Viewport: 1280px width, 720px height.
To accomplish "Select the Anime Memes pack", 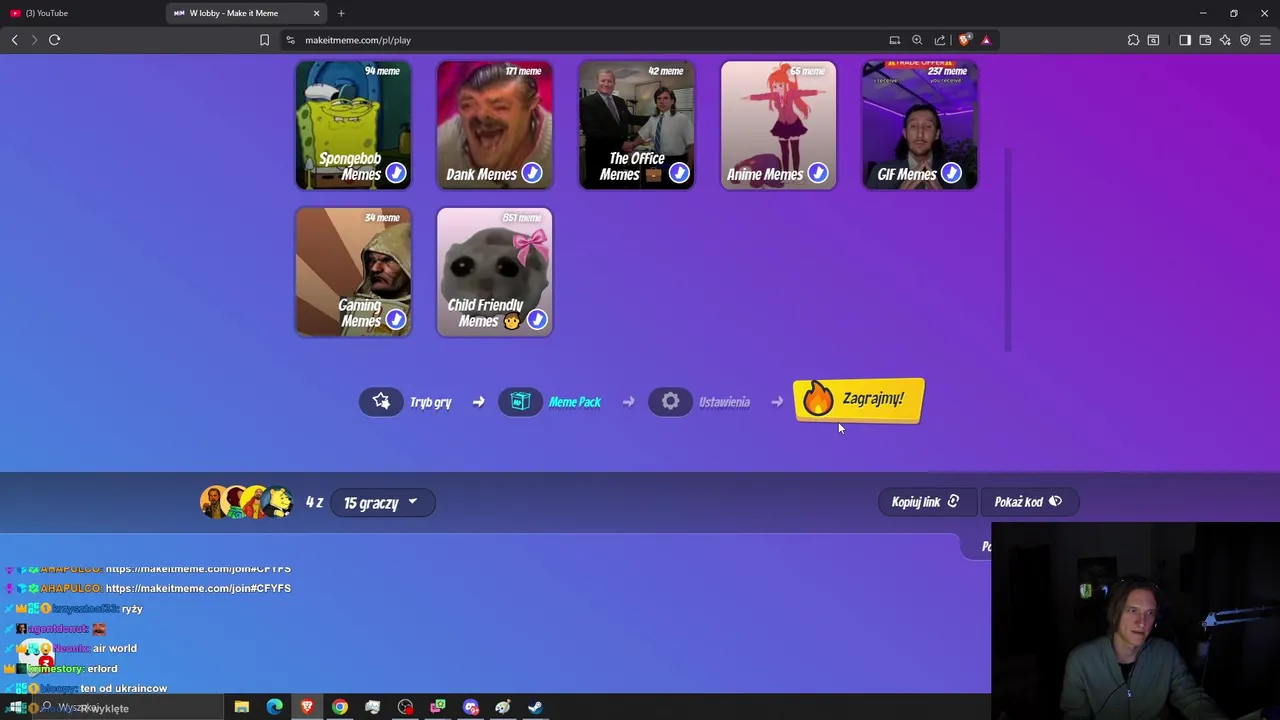I will (x=778, y=125).
